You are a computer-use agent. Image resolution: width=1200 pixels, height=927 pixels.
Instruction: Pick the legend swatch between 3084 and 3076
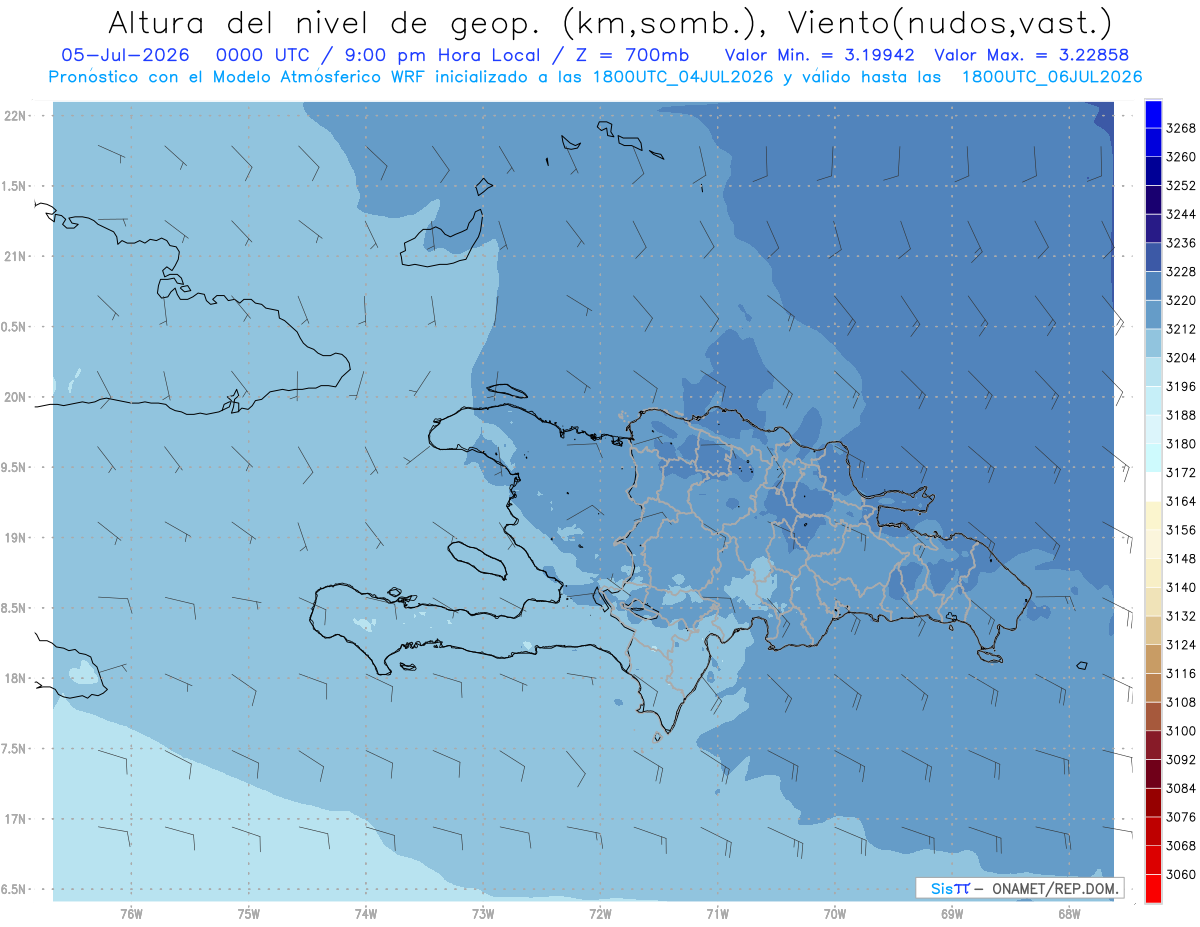coord(1153,802)
